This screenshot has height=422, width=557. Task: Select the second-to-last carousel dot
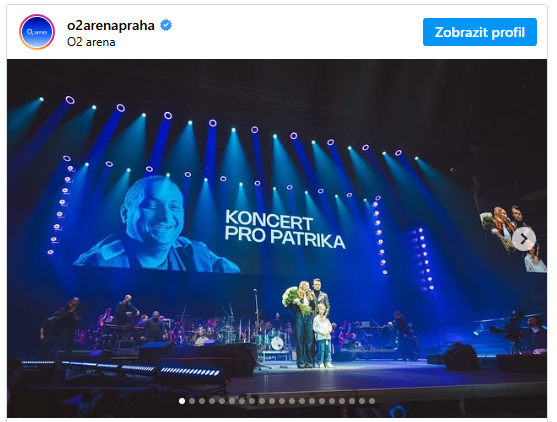pyautogui.click(x=362, y=401)
